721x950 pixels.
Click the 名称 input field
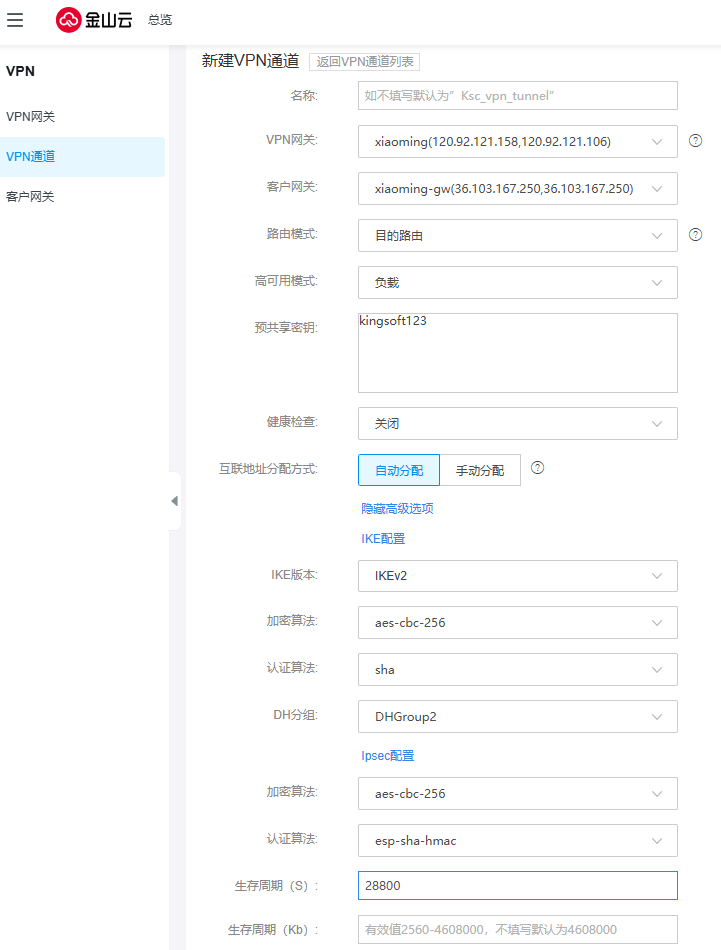point(517,95)
